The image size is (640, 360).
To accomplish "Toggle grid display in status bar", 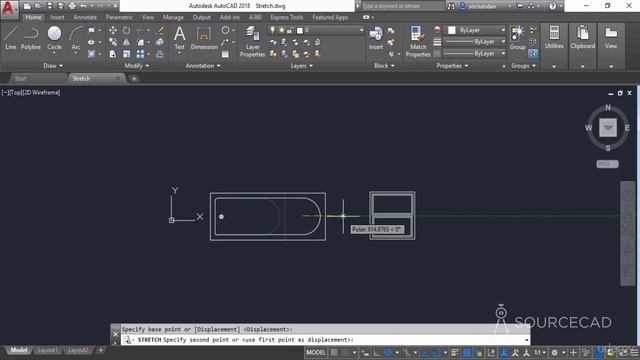I will point(334,352).
